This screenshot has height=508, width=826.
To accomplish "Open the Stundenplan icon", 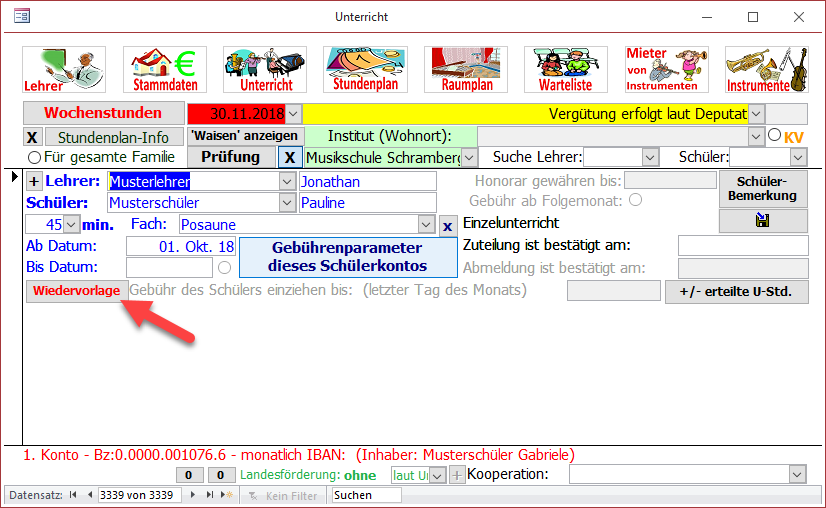I will click(x=365, y=69).
